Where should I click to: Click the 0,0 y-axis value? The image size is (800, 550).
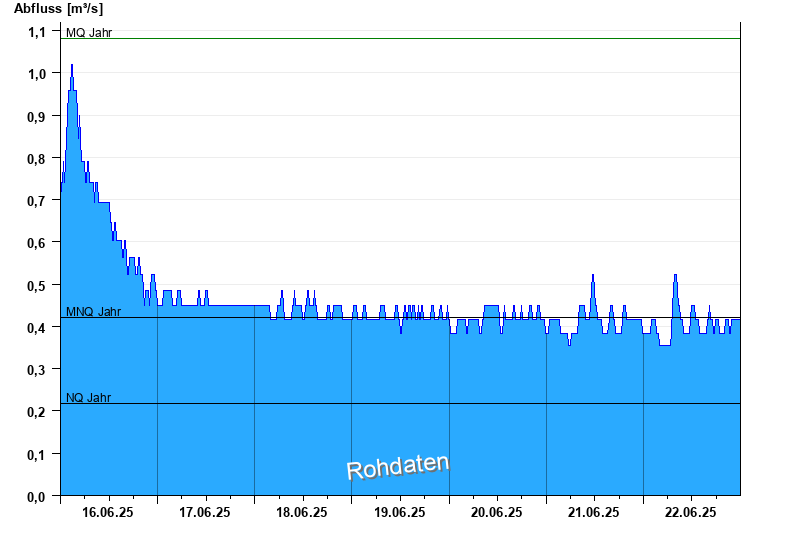coord(36,496)
